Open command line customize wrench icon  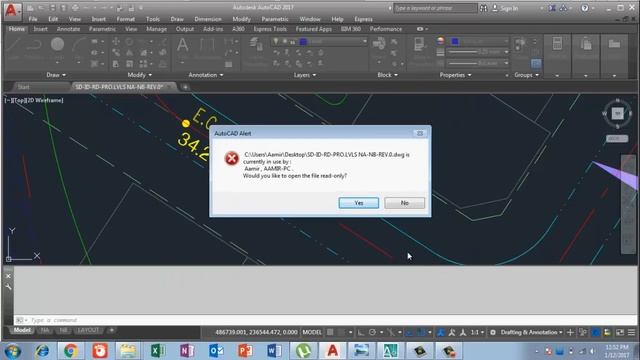coord(8,287)
